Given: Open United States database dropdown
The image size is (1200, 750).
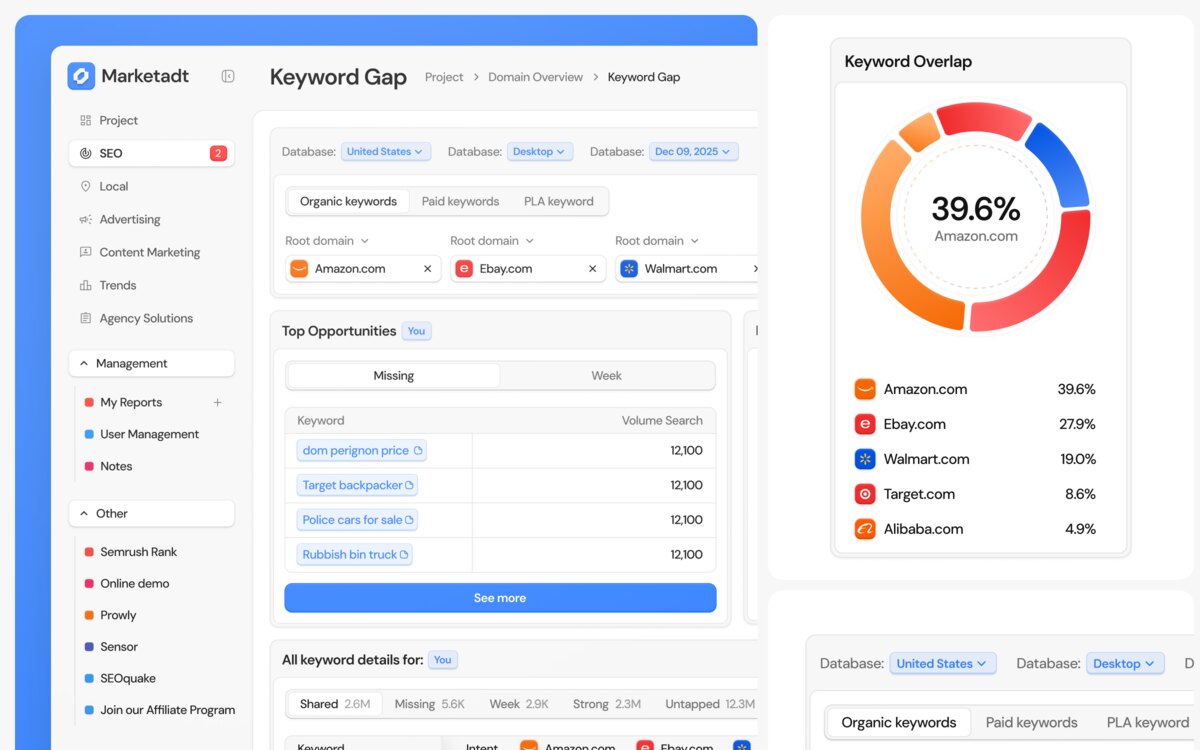Looking at the screenshot, I should click(x=385, y=152).
